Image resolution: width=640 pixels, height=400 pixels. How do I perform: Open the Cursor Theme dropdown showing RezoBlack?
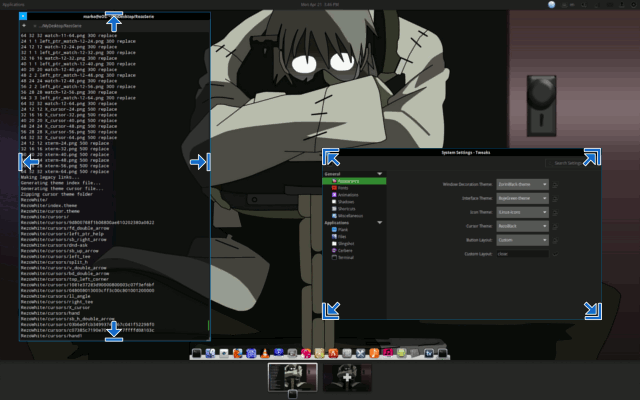522,226
